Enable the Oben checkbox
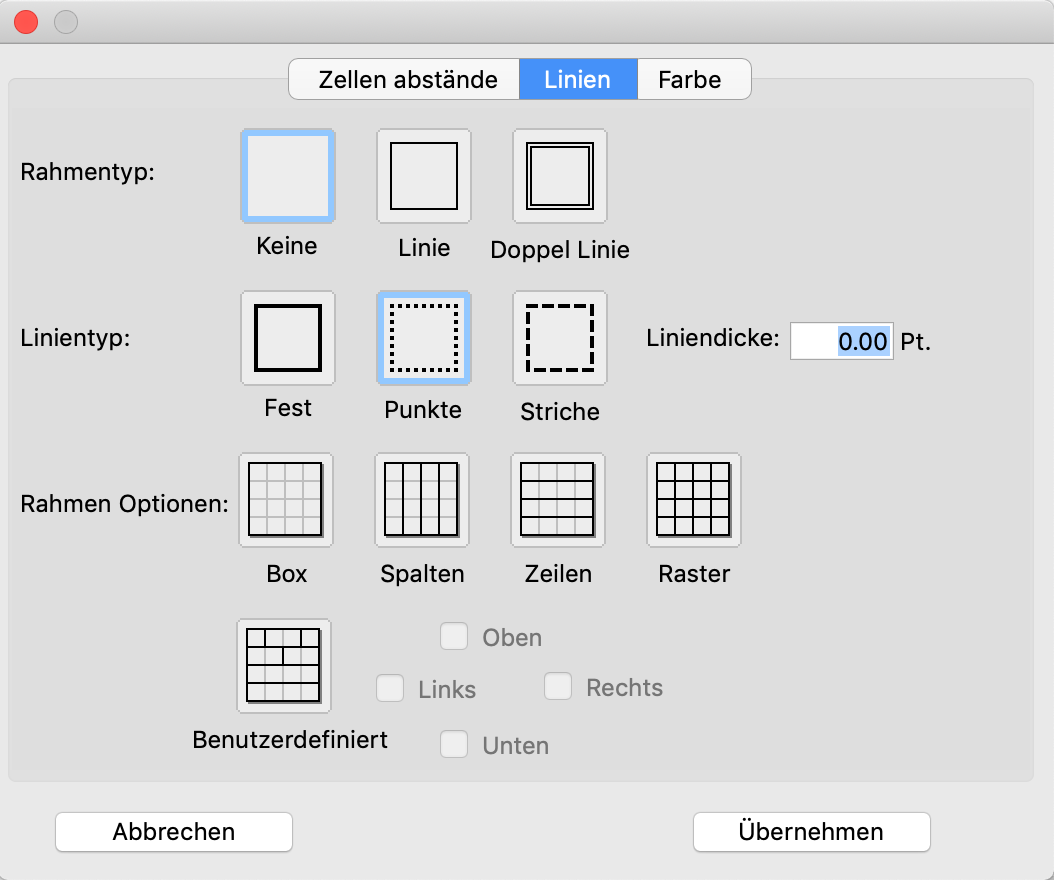The height and width of the screenshot is (880, 1054). 455,637
